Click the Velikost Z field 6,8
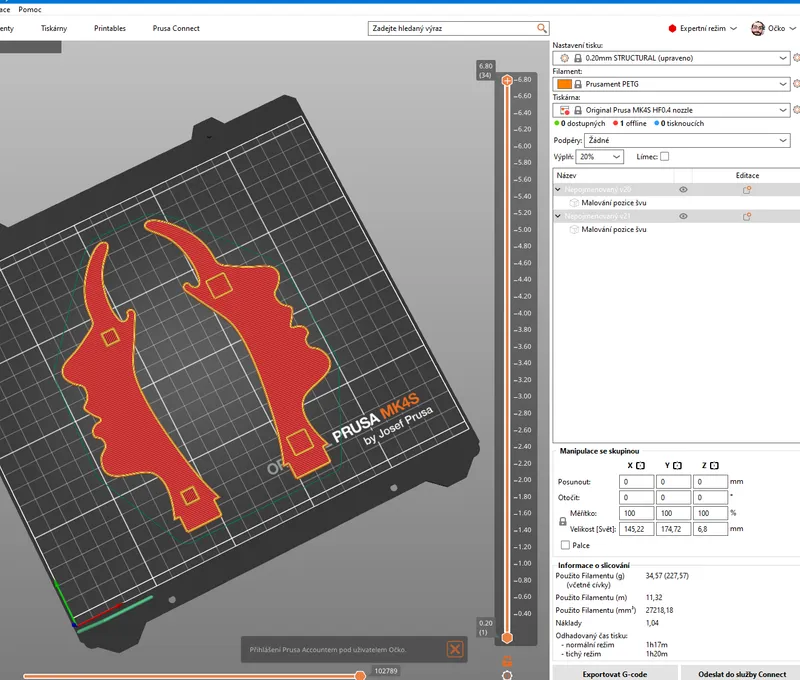This screenshot has height=680, width=800. (x=710, y=529)
